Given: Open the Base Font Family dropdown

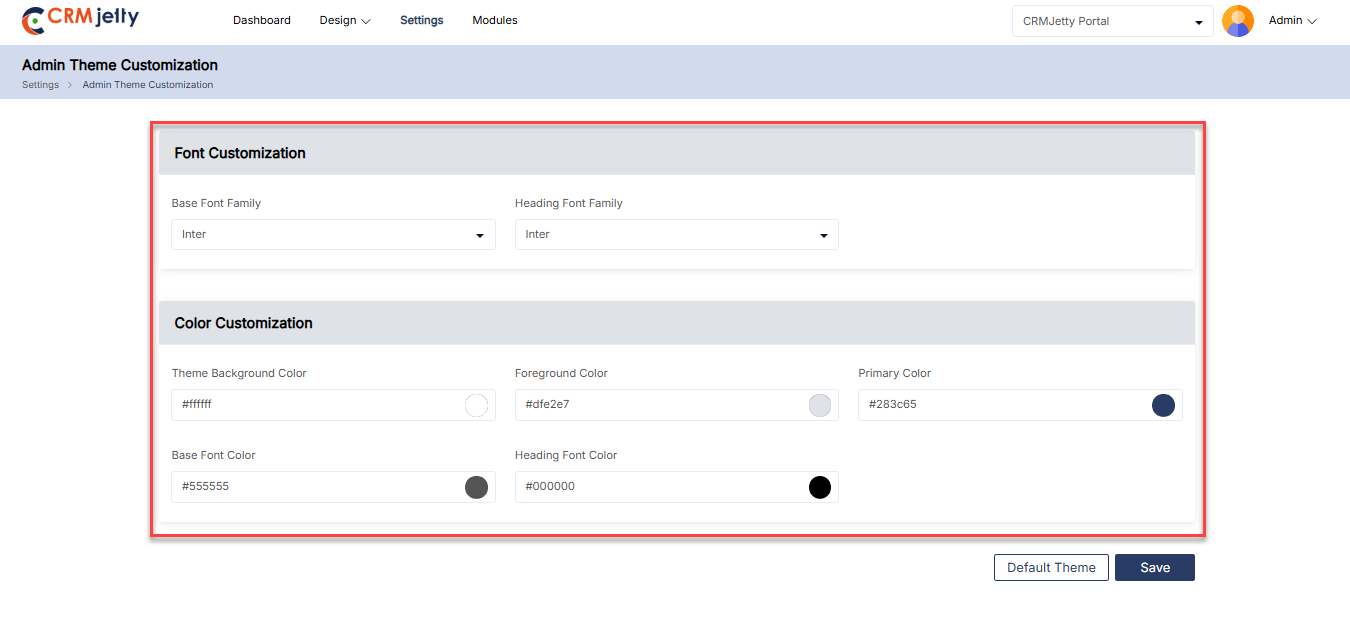Looking at the screenshot, I should pos(333,235).
